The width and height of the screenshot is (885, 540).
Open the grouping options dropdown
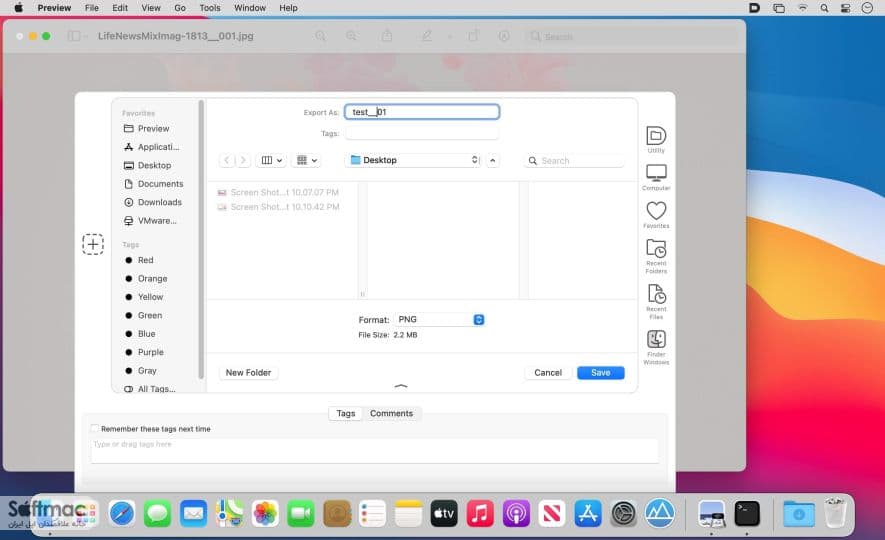coord(306,160)
